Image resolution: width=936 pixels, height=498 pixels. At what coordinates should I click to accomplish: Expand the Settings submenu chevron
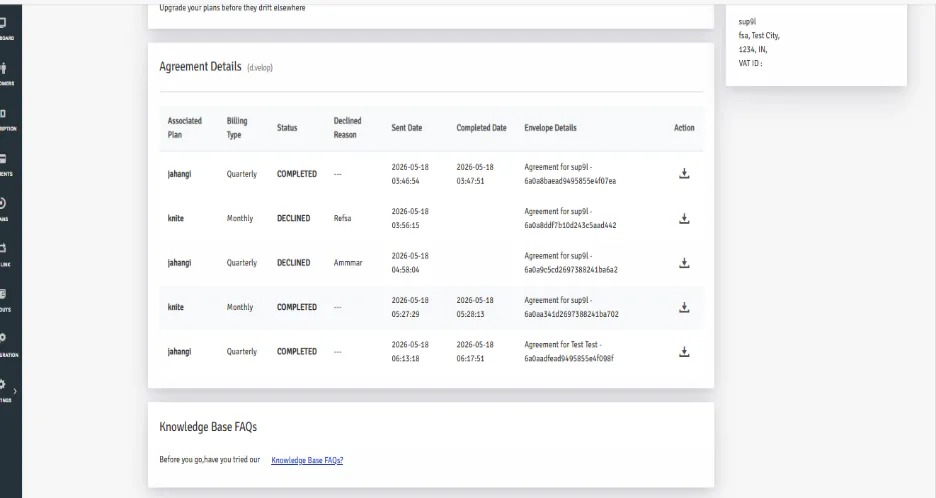15,391
